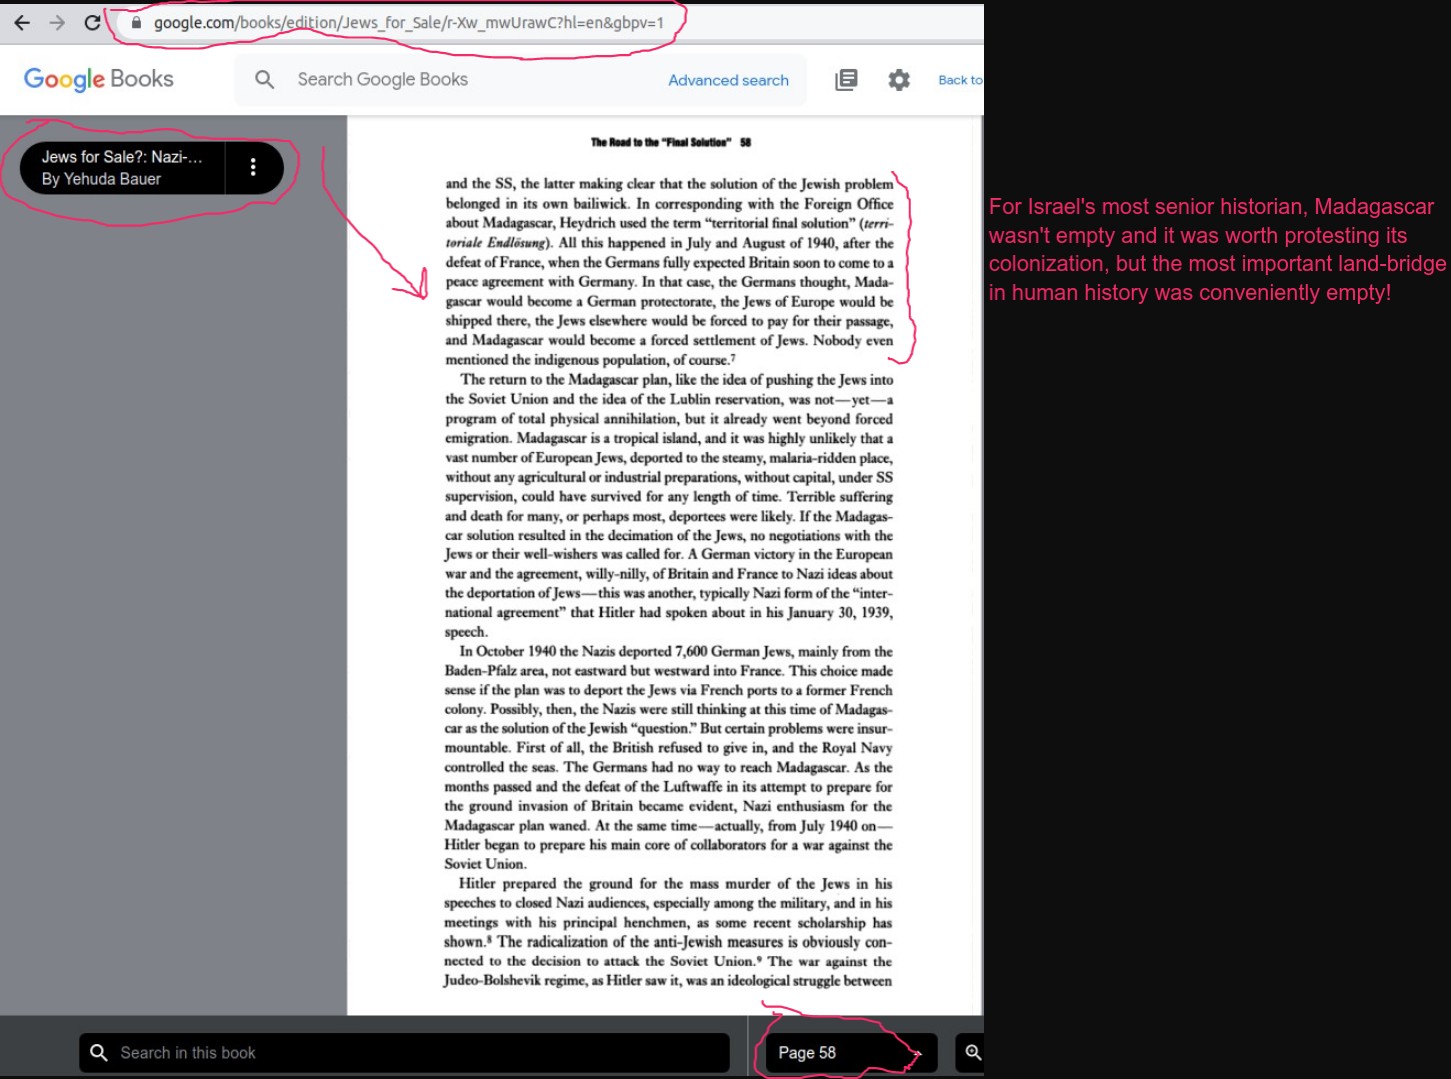
Task: Open the My Library books icon
Action: coord(846,80)
